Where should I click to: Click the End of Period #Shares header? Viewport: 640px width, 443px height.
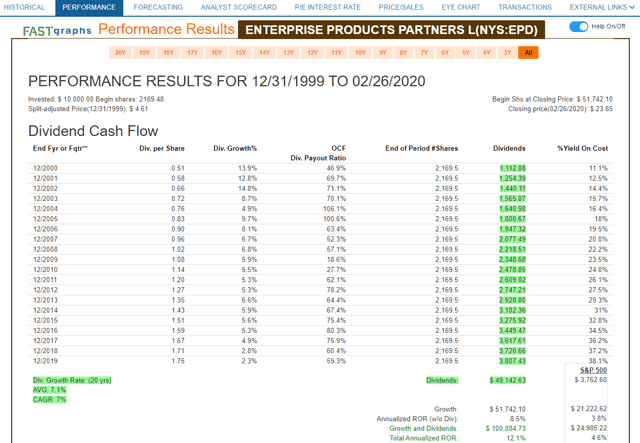422,148
